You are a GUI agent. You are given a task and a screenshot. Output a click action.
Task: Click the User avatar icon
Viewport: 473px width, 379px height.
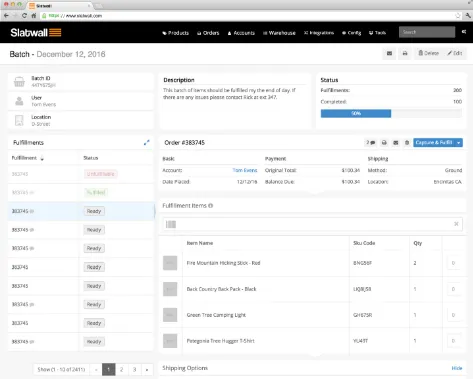[19, 101]
